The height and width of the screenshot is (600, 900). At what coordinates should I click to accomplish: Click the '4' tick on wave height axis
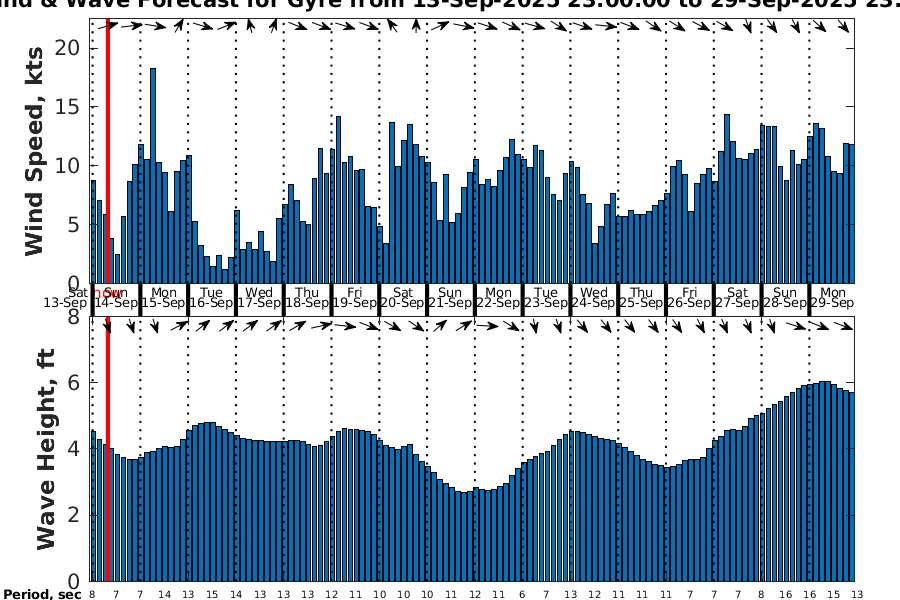coord(73,448)
